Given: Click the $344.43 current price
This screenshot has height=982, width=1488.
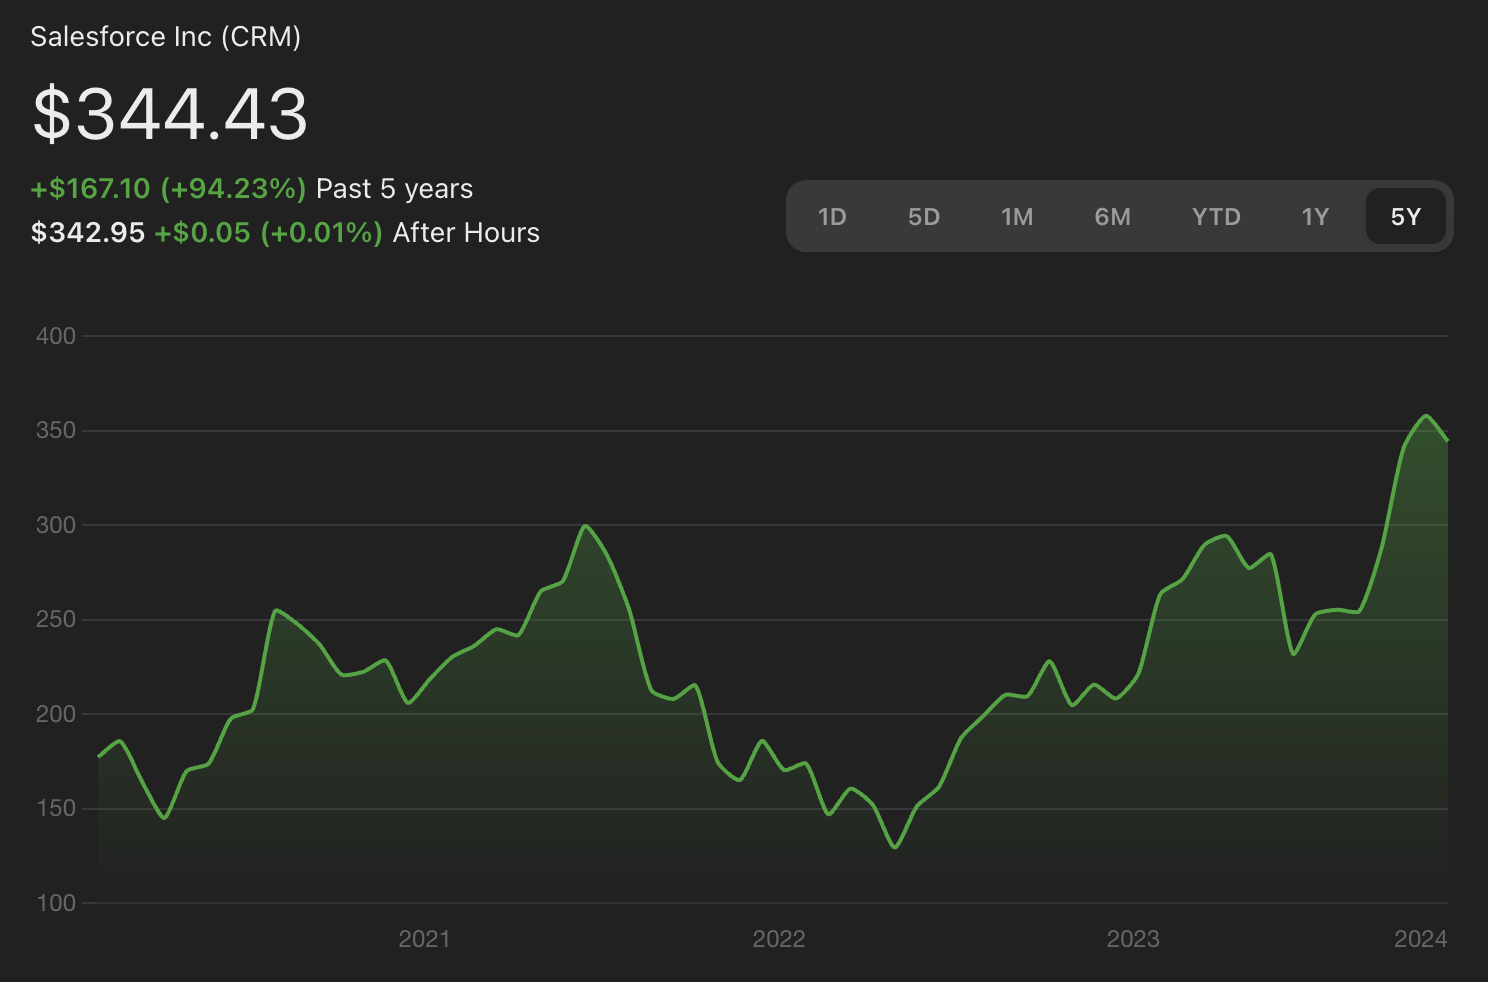Looking at the screenshot, I should 170,114.
